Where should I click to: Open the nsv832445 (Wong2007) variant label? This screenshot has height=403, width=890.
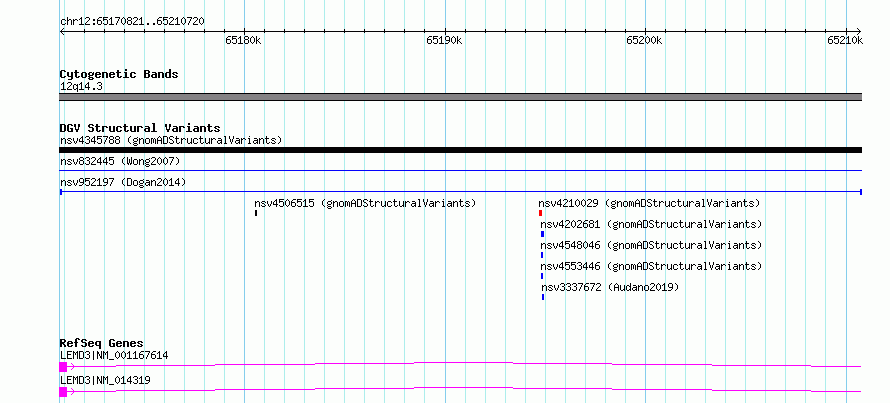click(120, 162)
